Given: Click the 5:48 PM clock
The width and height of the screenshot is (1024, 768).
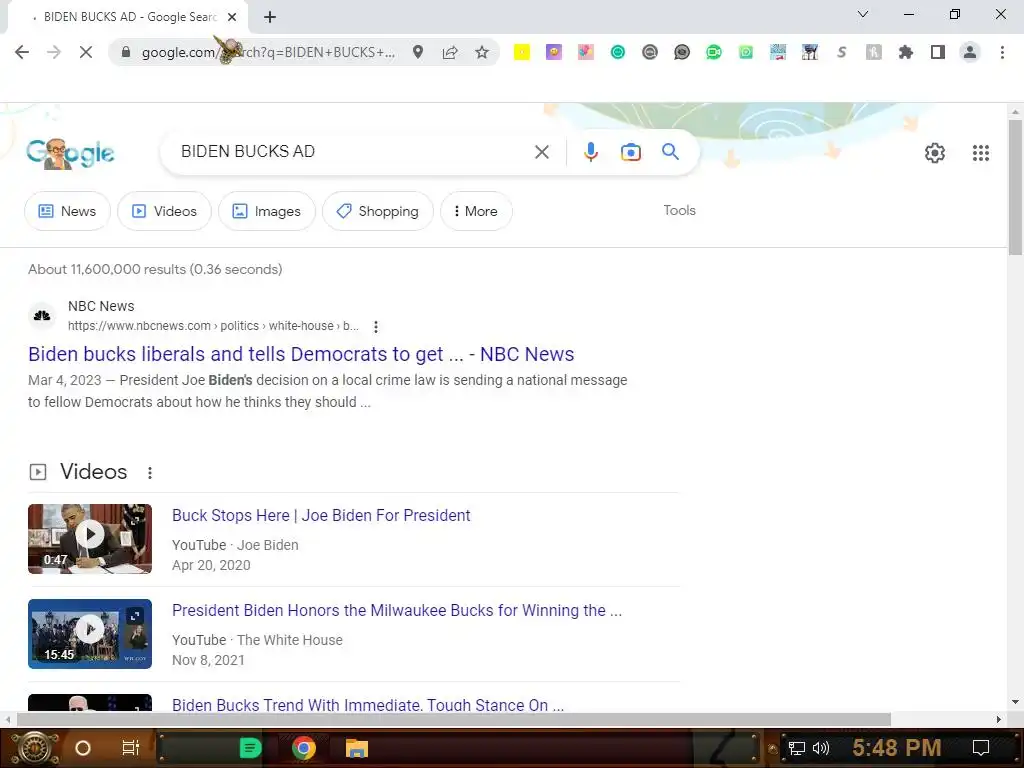Looking at the screenshot, I should [897, 748].
